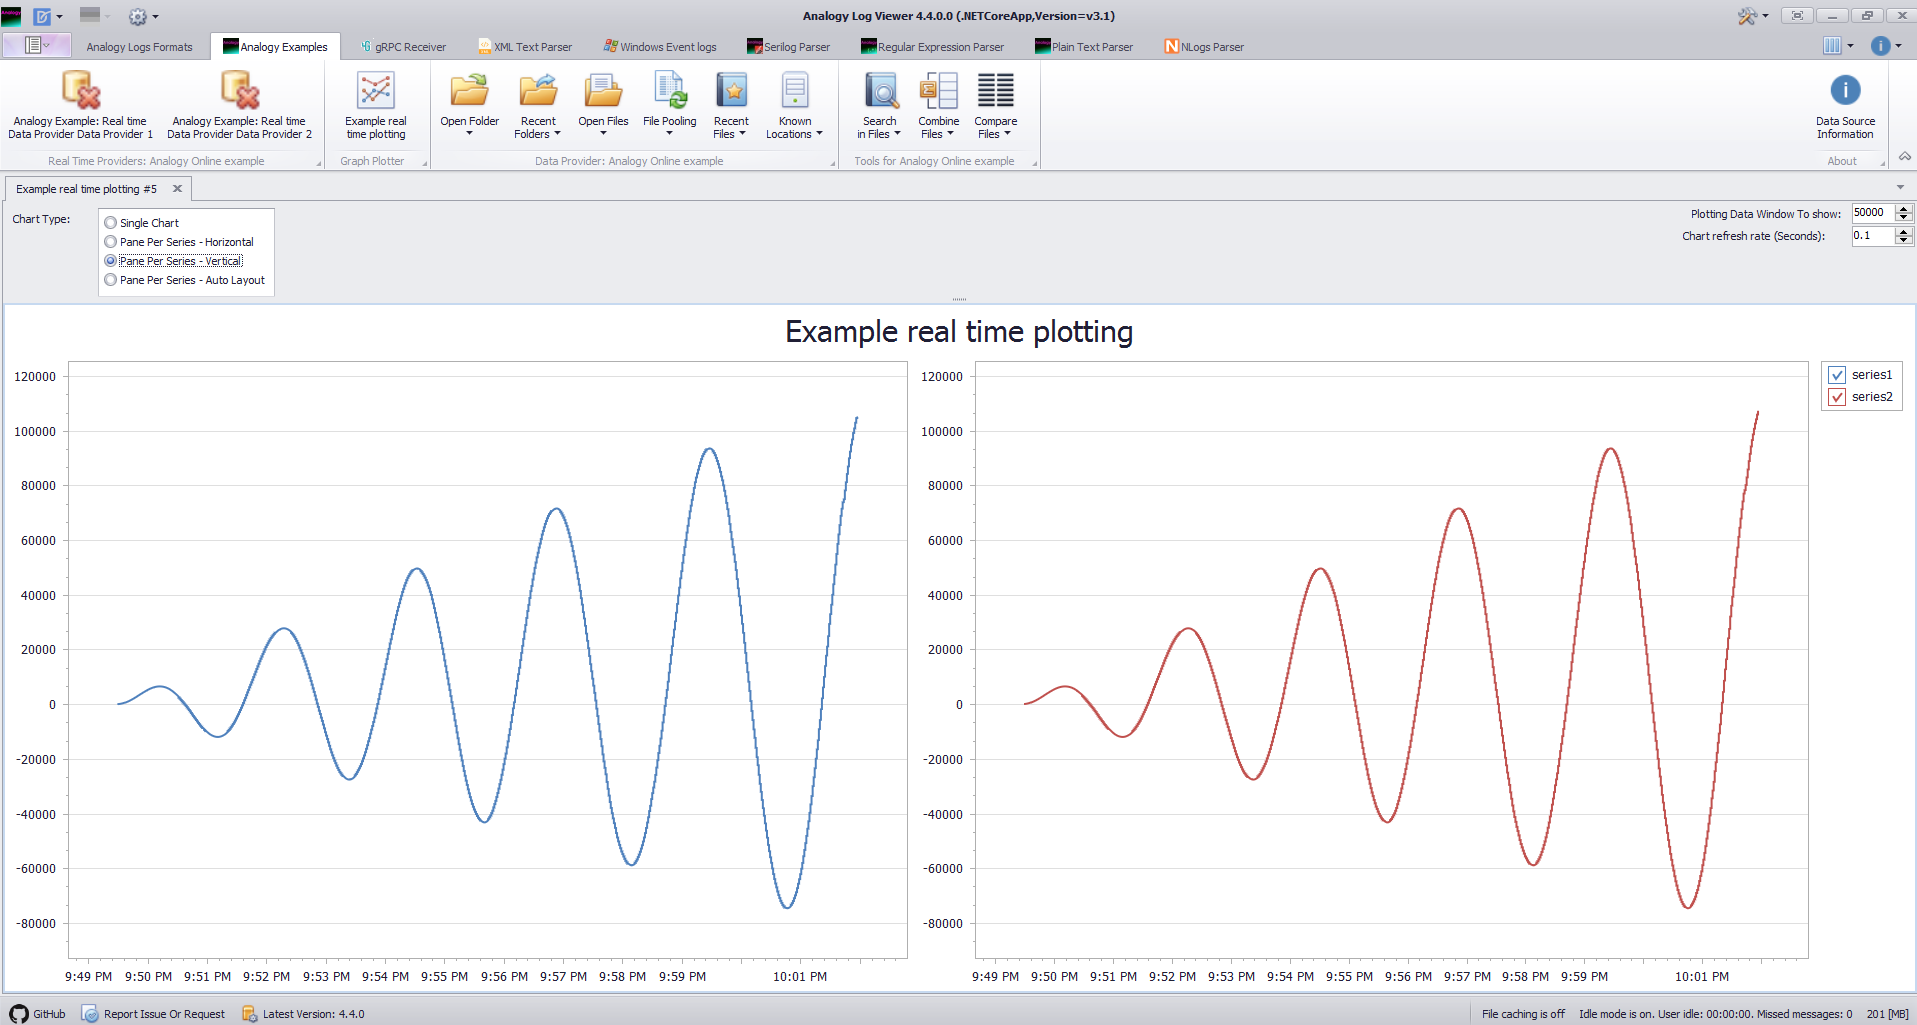Show Data Source Information
The image size is (1917, 1025).
[x=1845, y=105]
